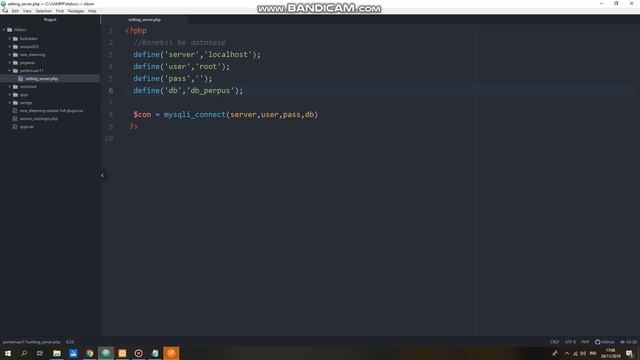The height and width of the screenshot is (360, 640).
Task: Click the xampp folder icon
Action: coord(16,102)
